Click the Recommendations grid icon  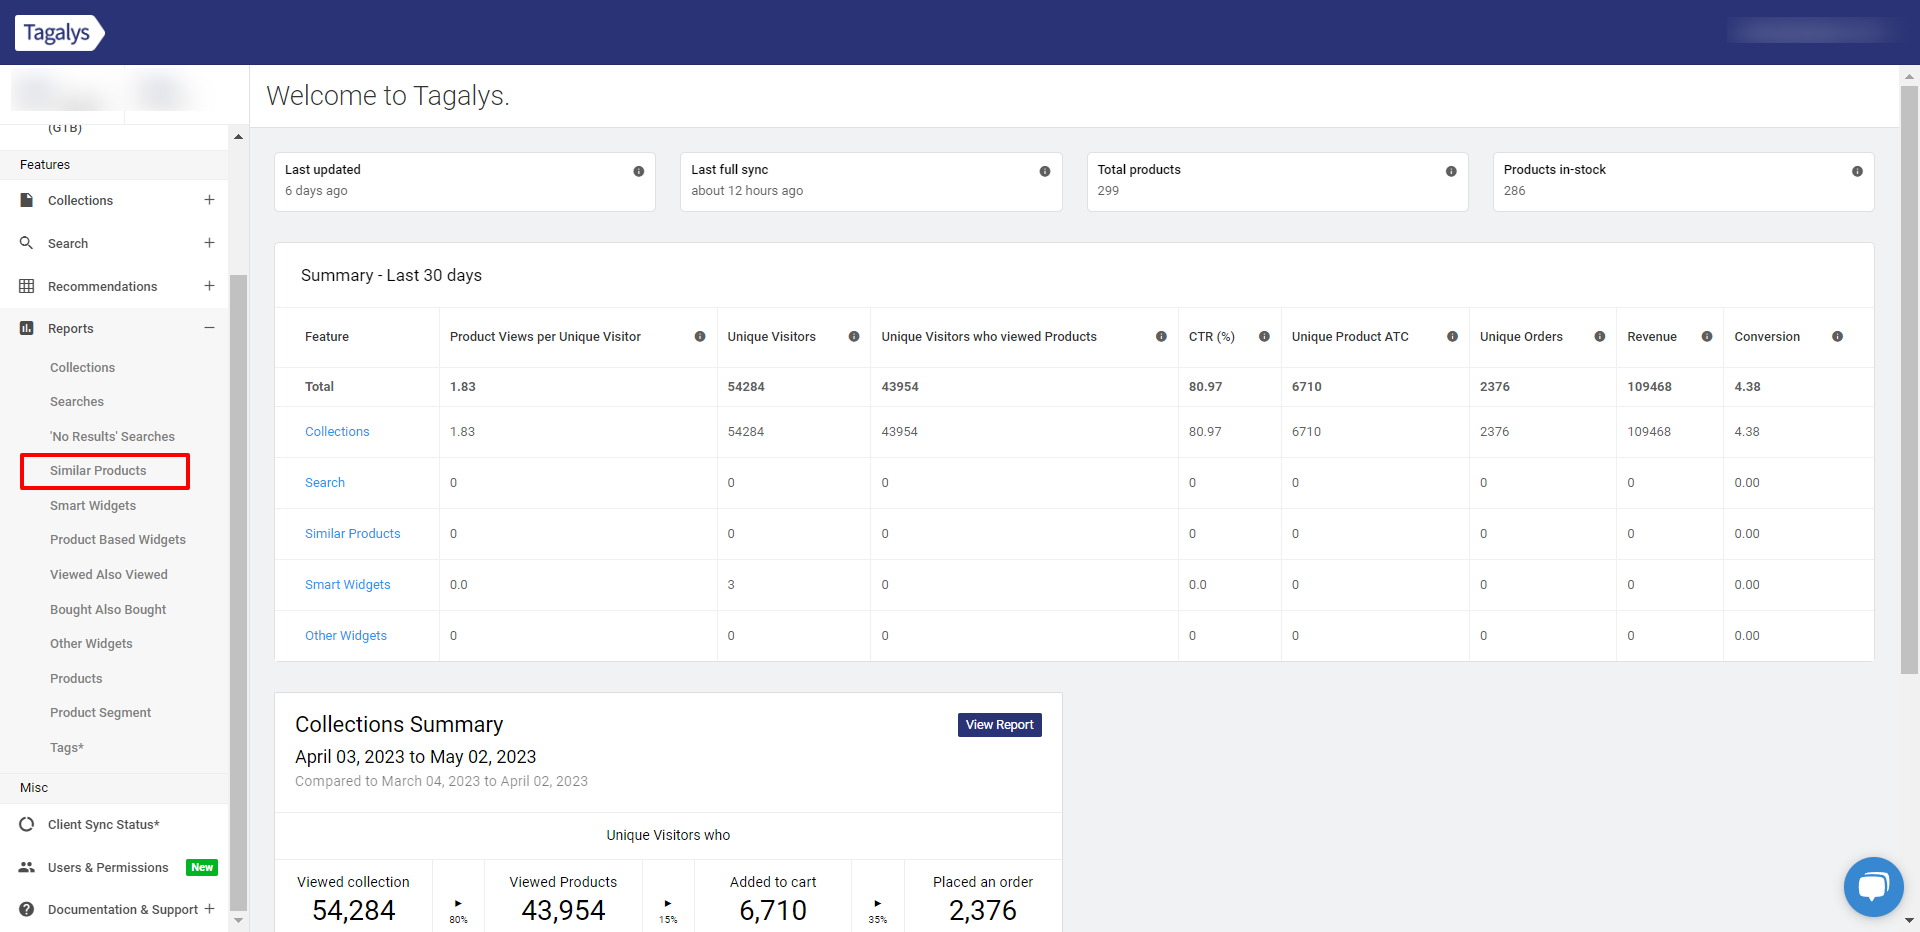coord(27,286)
